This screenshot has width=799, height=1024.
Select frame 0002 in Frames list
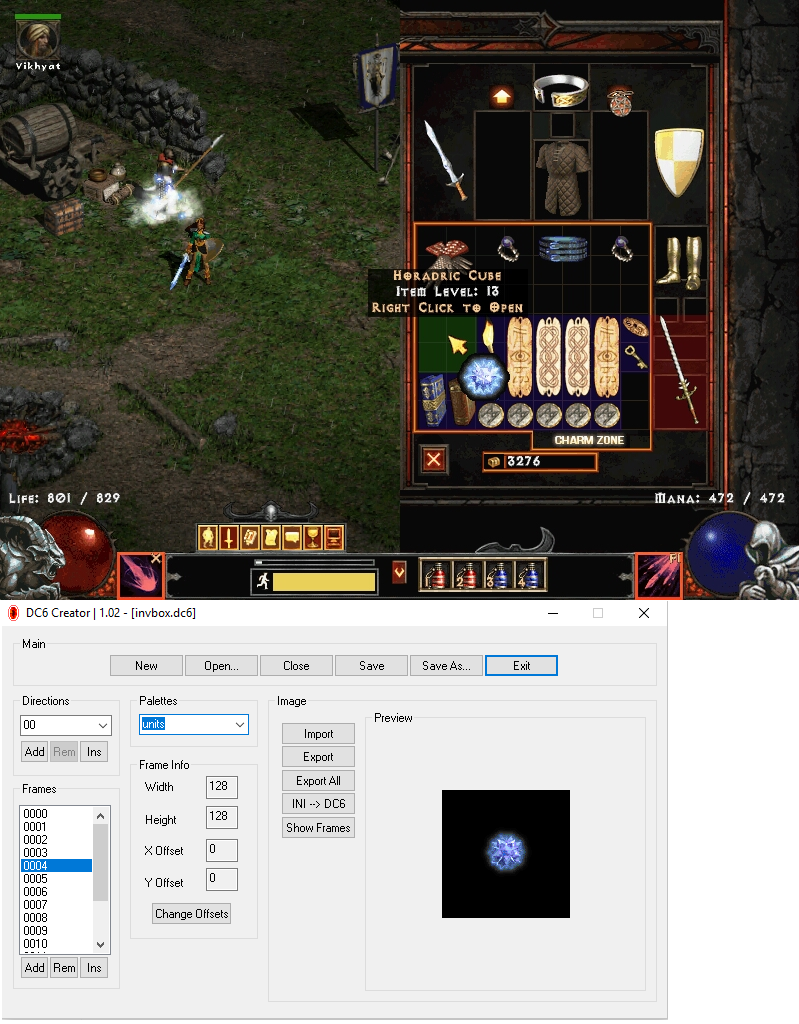pyautogui.click(x=56, y=840)
